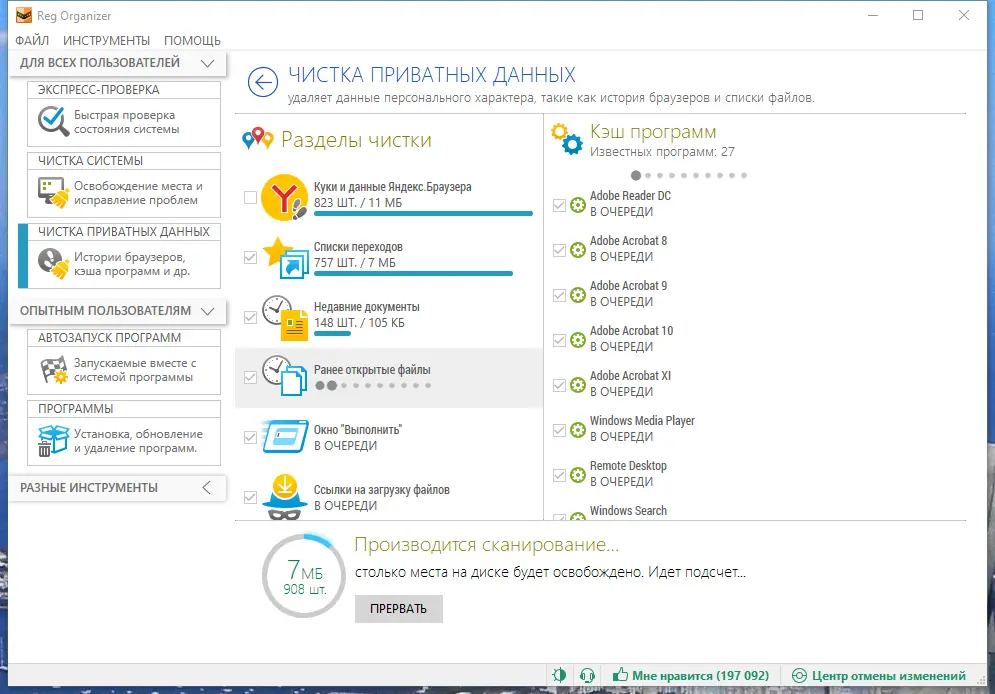Uncheck the Adobe Acrobat 8 checkbox
This screenshot has height=694, width=995.
pos(559,250)
